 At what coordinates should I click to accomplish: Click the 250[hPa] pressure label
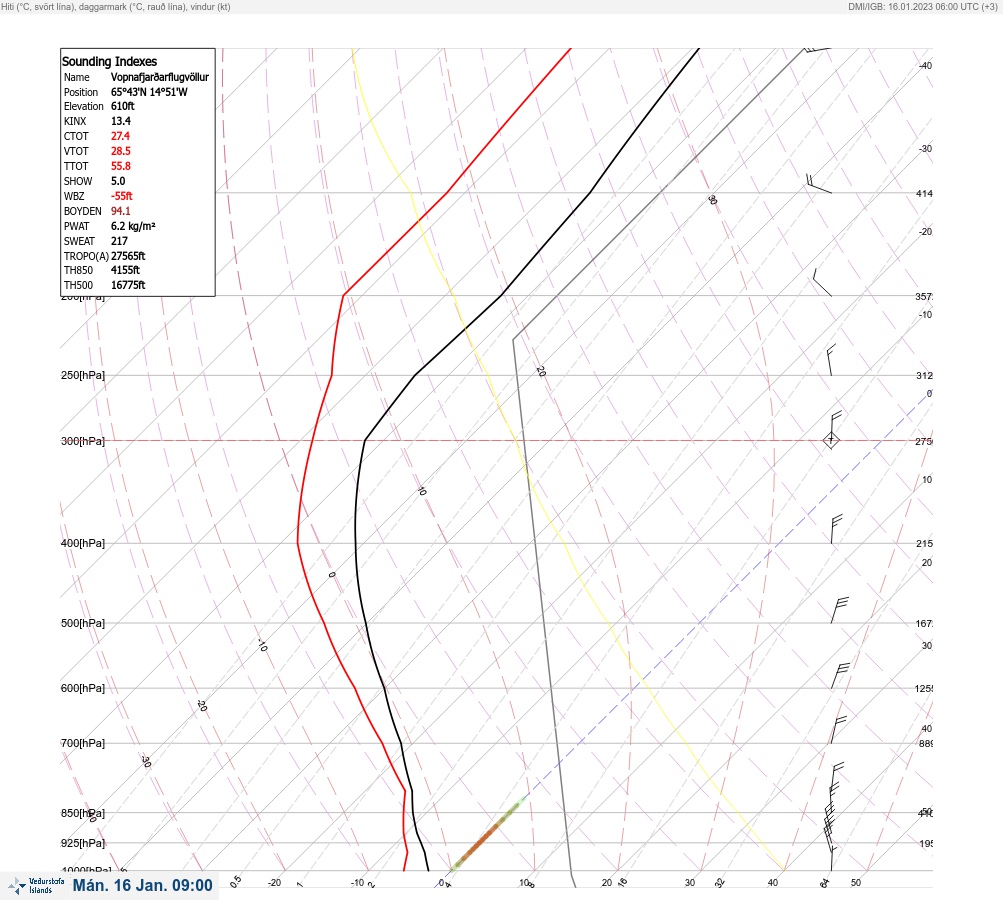click(x=83, y=375)
